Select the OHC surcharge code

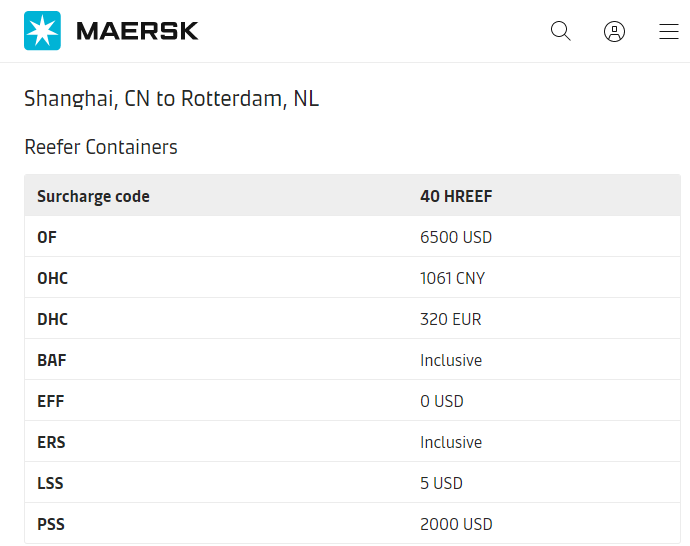pos(53,278)
